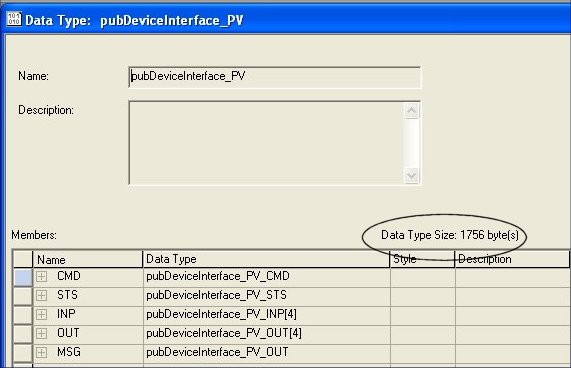Click the Description scrollbar down arrow
The height and width of the screenshot is (368, 571).
tap(411, 175)
